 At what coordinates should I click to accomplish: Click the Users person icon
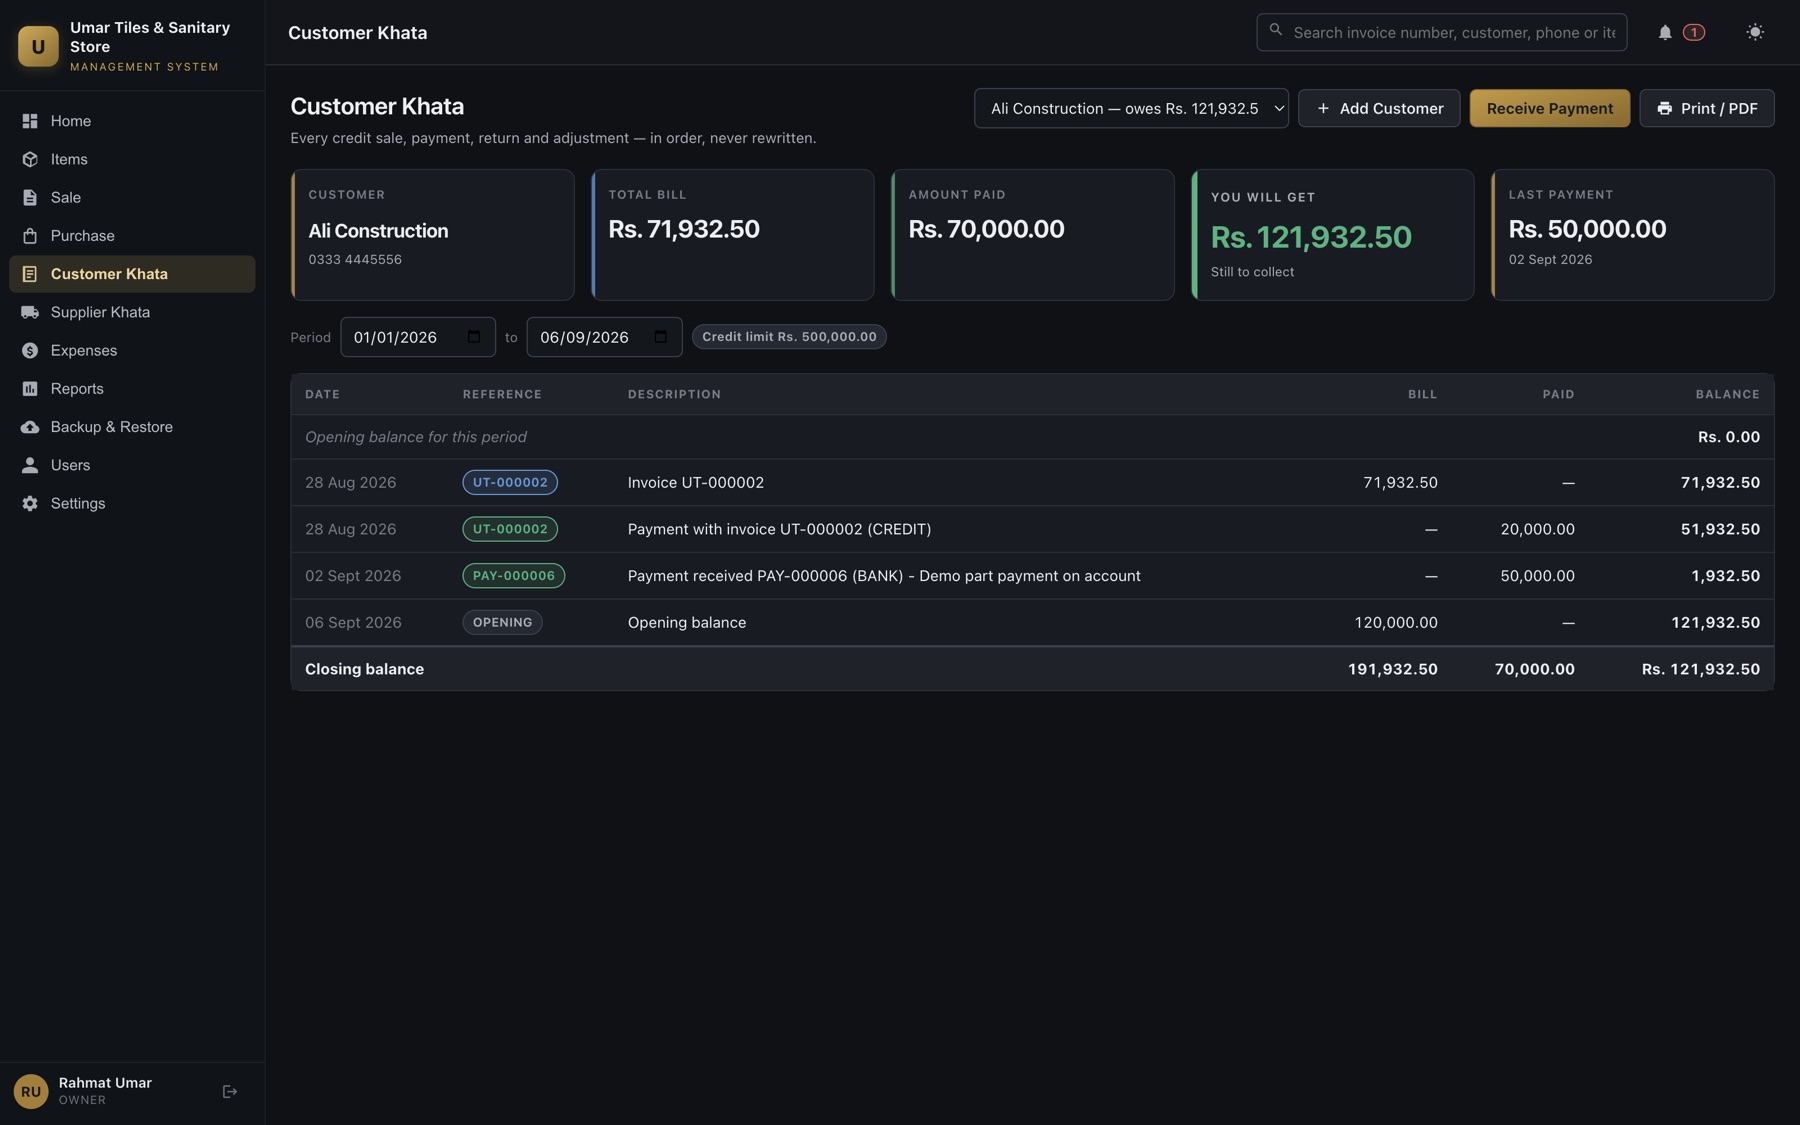coord(30,465)
